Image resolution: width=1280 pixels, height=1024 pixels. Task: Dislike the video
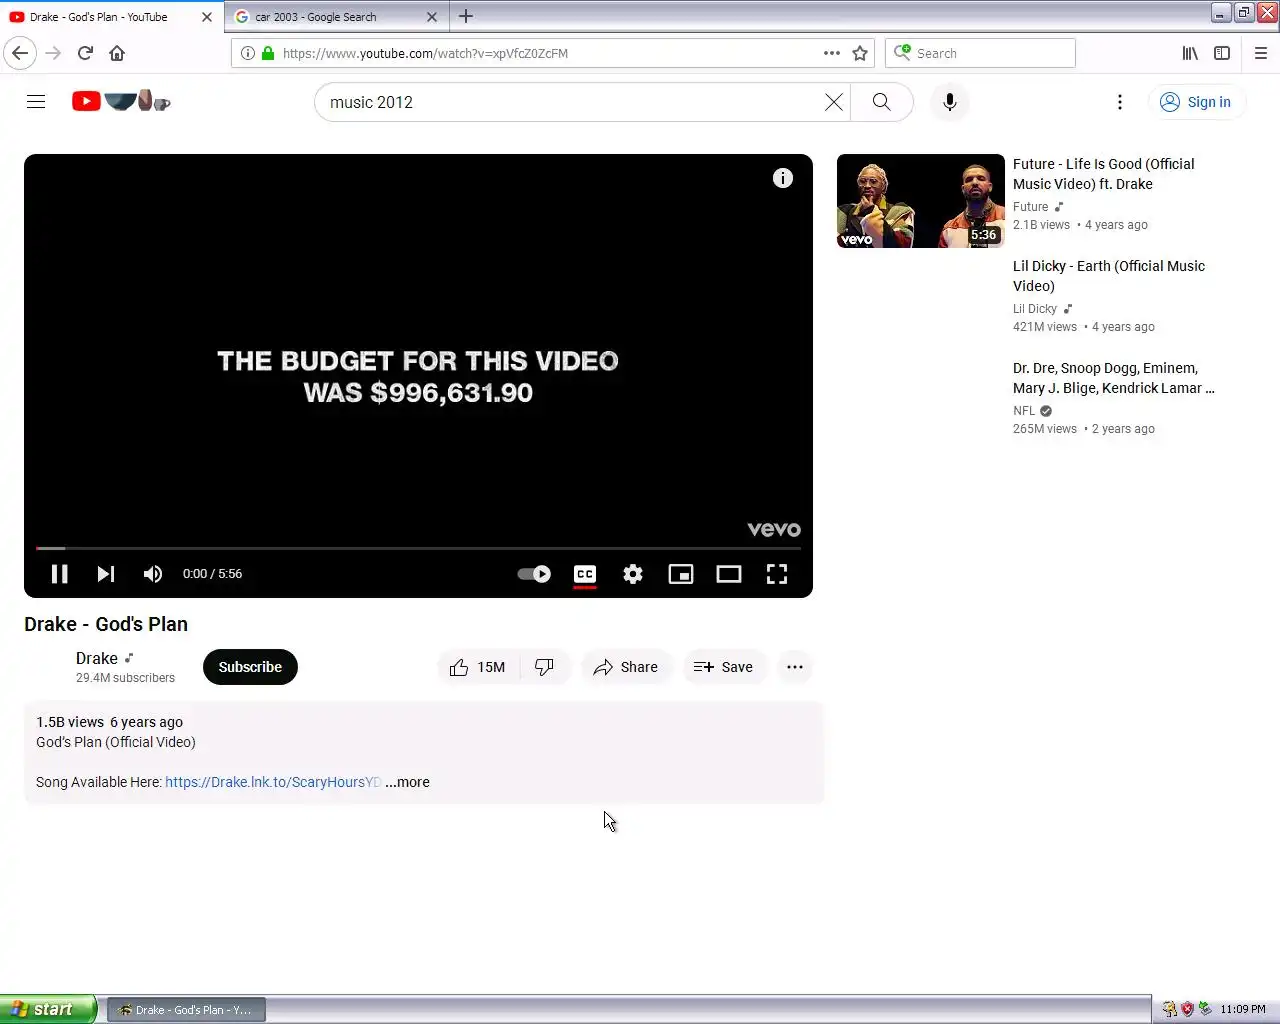point(545,667)
